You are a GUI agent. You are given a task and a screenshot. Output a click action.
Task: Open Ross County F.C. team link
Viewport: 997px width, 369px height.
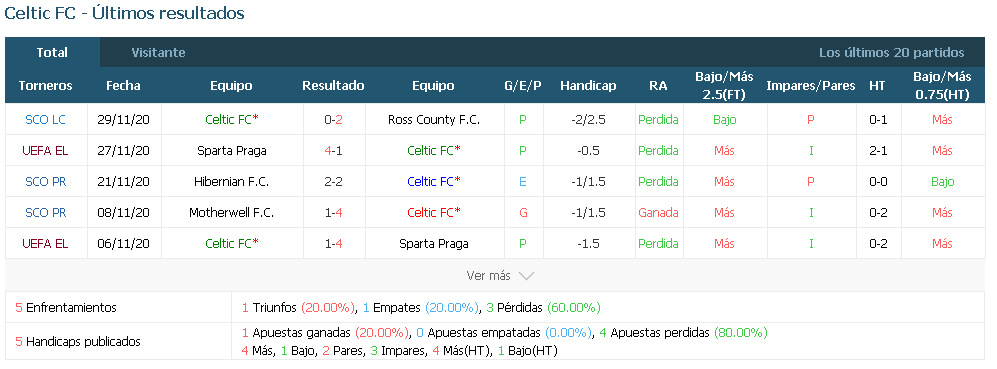click(x=434, y=120)
